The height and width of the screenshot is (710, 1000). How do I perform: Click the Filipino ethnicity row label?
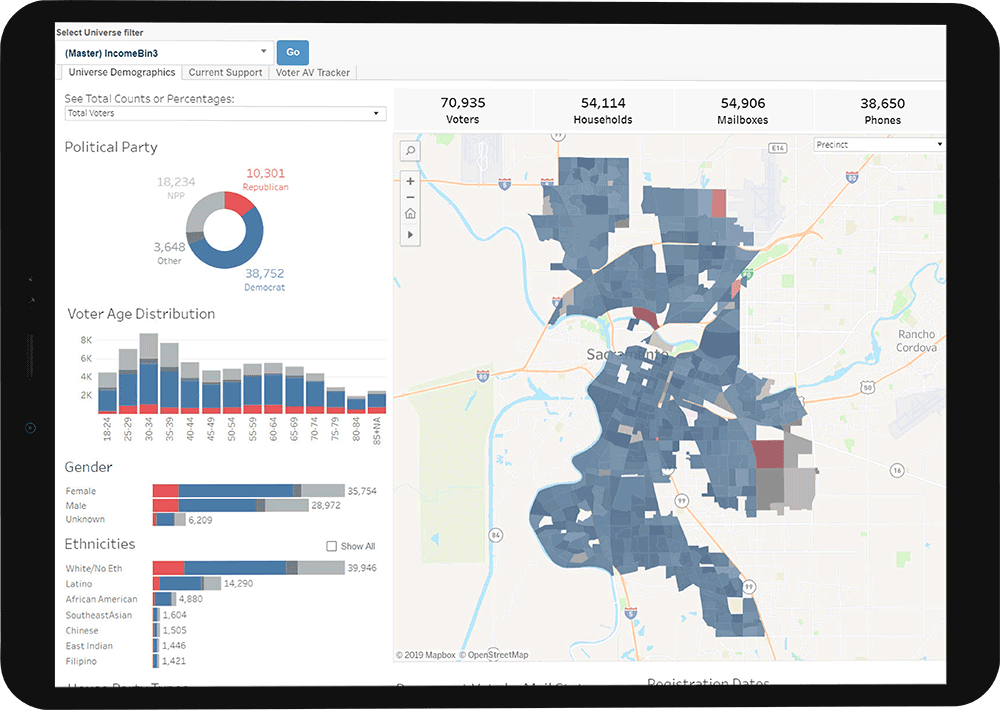[x=81, y=661]
